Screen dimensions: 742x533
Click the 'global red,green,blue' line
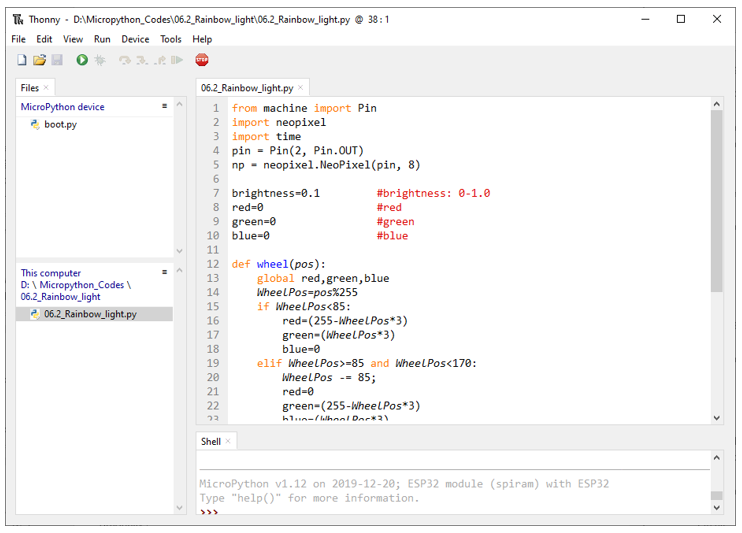click(323, 279)
